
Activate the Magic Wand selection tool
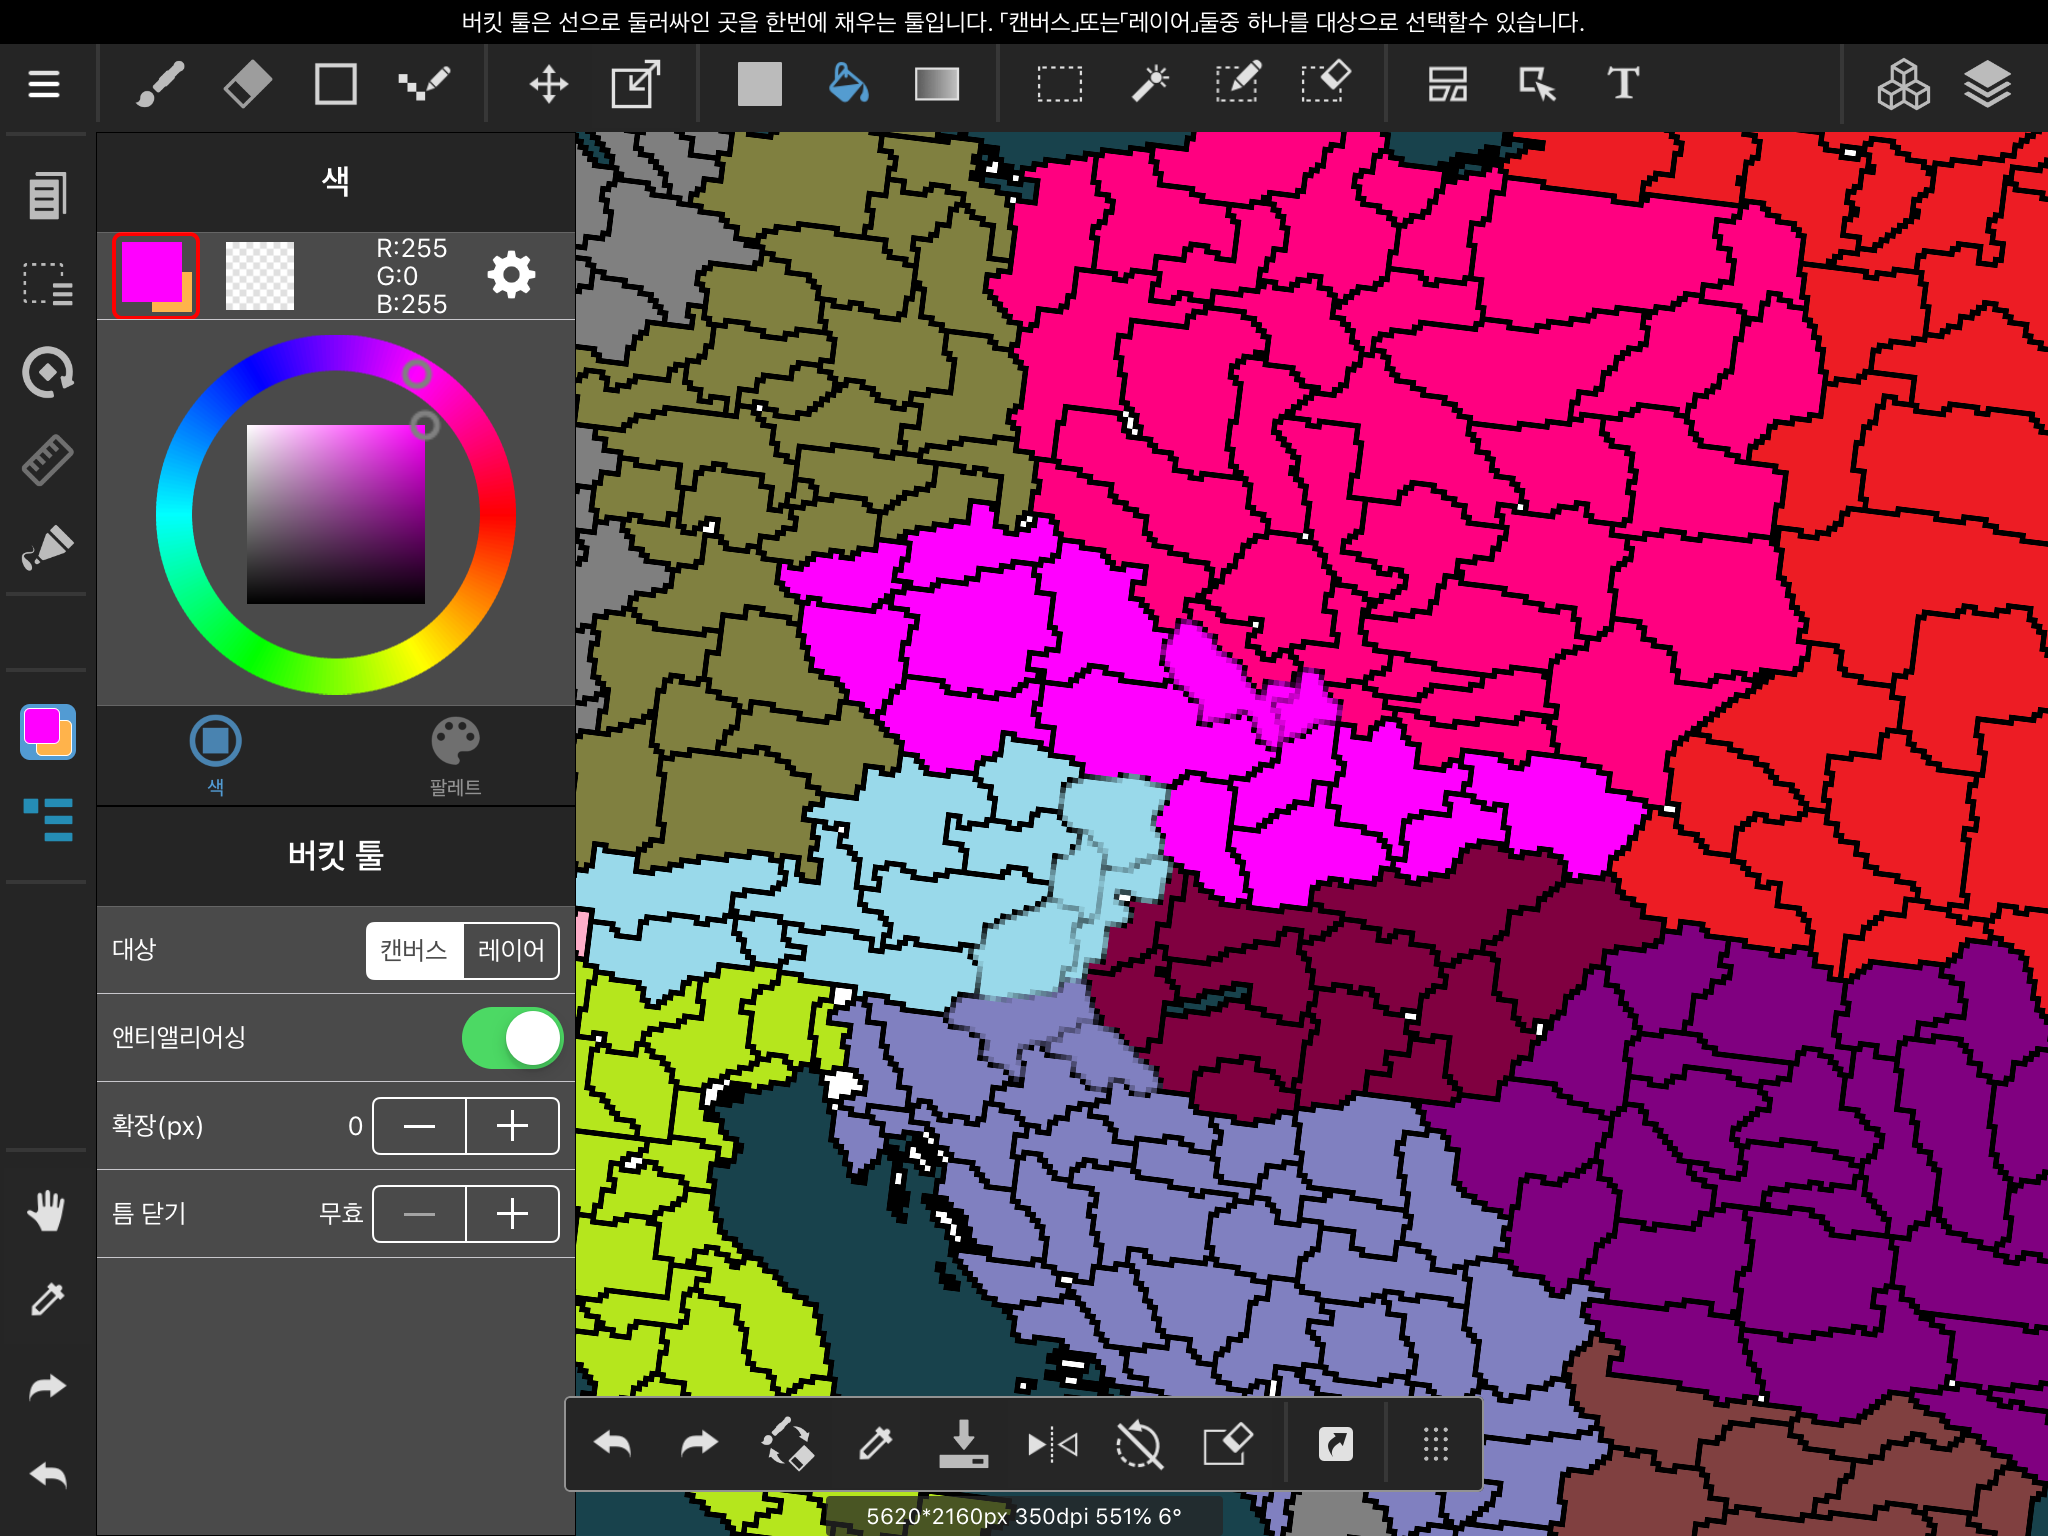coord(1150,84)
